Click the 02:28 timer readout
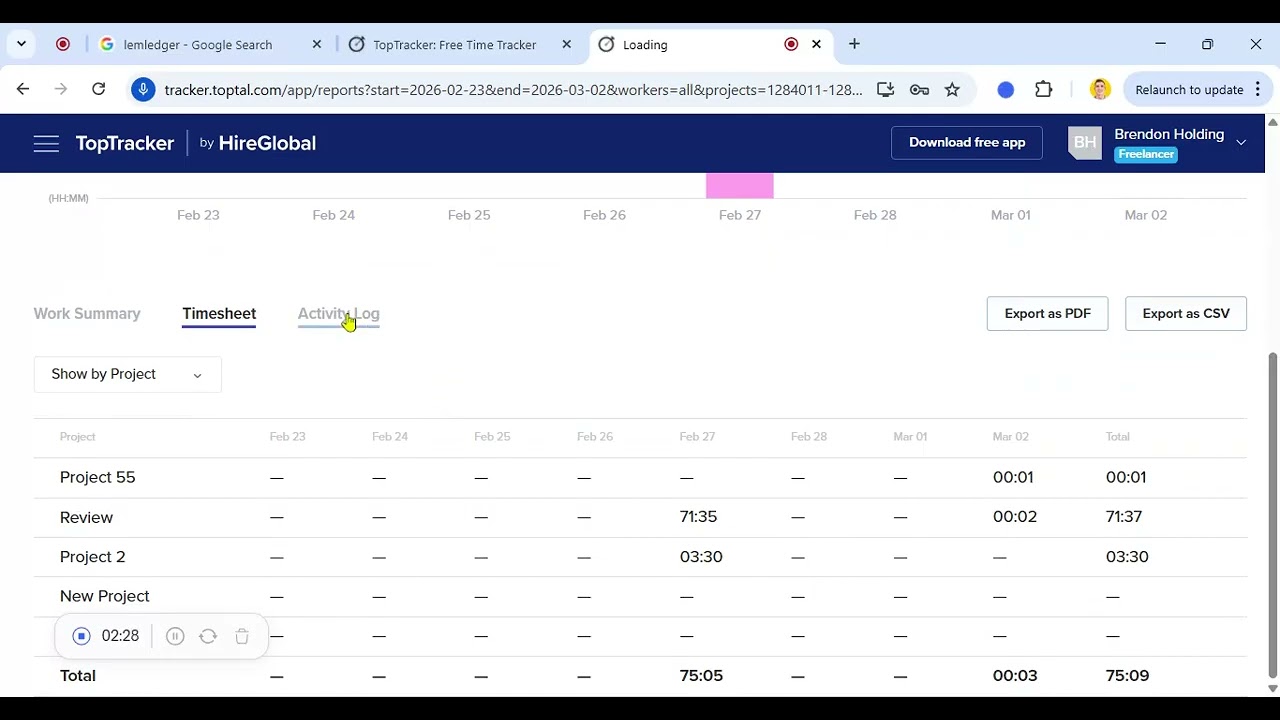Image resolution: width=1280 pixels, height=720 pixels. pos(120,636)
